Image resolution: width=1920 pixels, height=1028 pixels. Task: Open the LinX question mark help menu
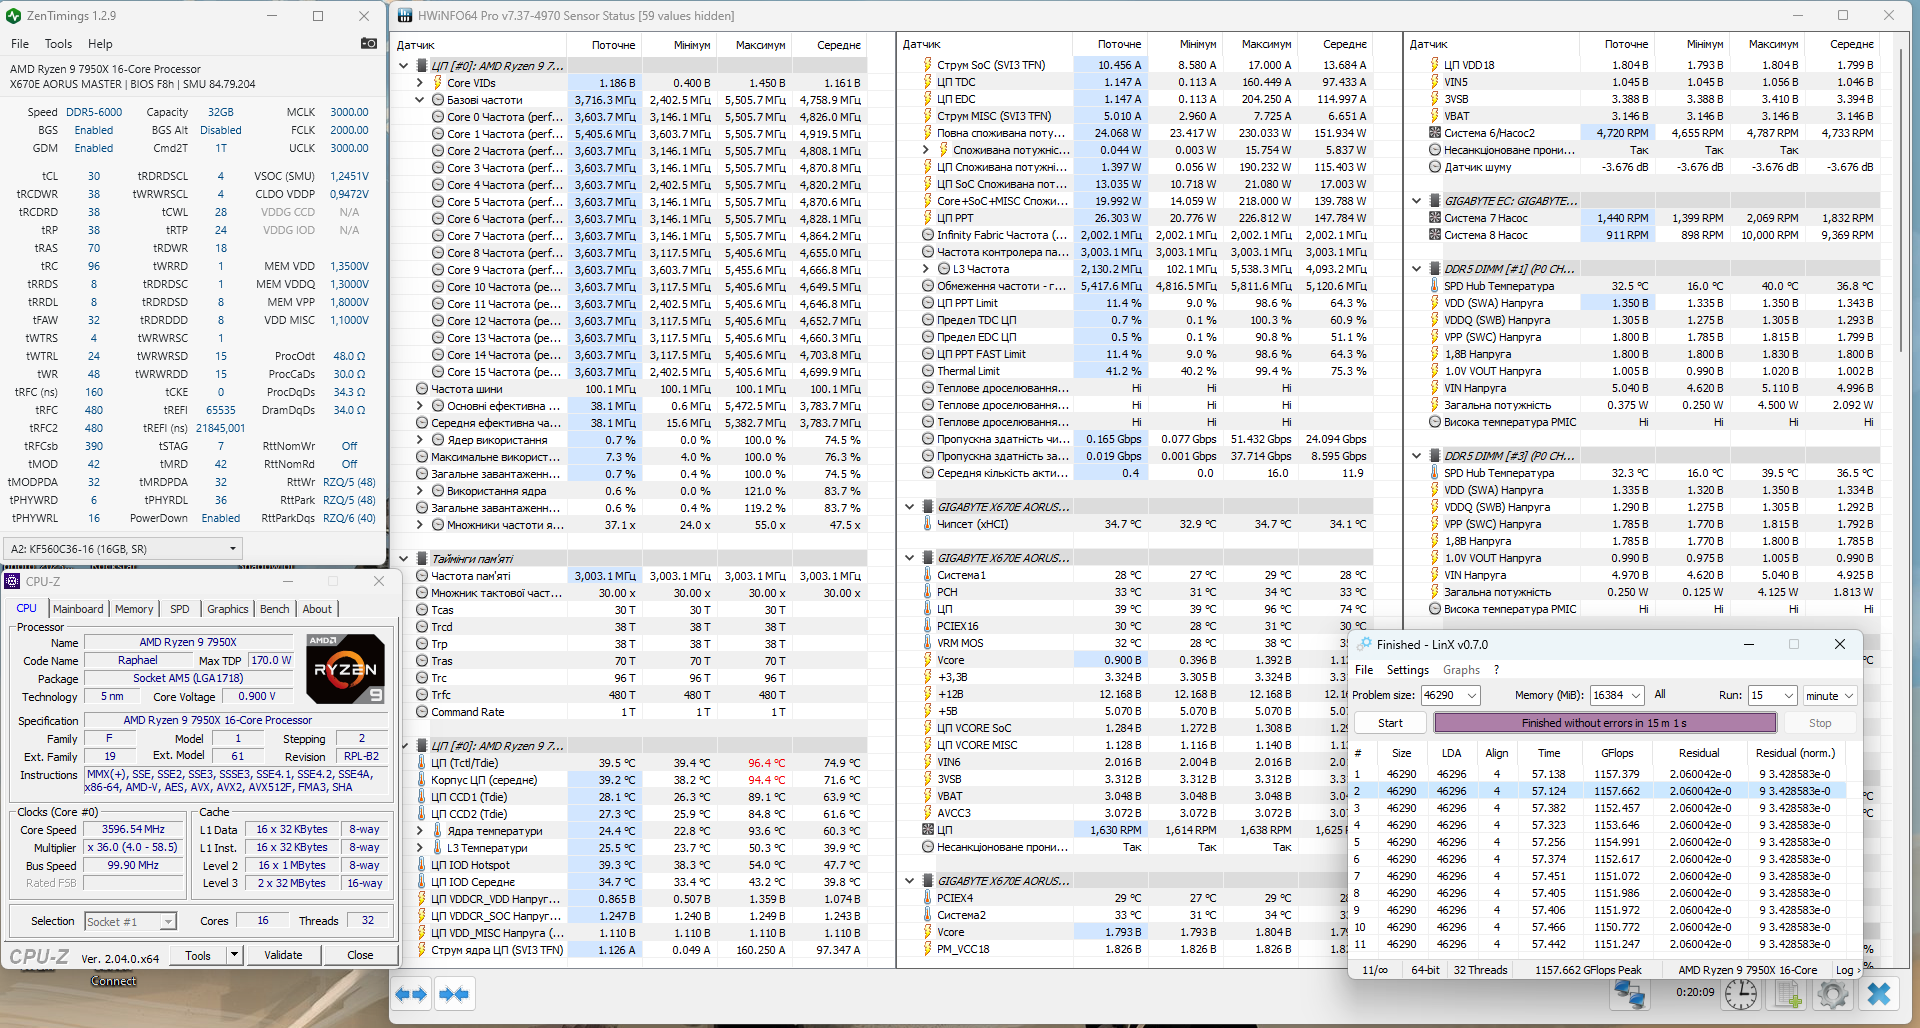click(1496, 670)
